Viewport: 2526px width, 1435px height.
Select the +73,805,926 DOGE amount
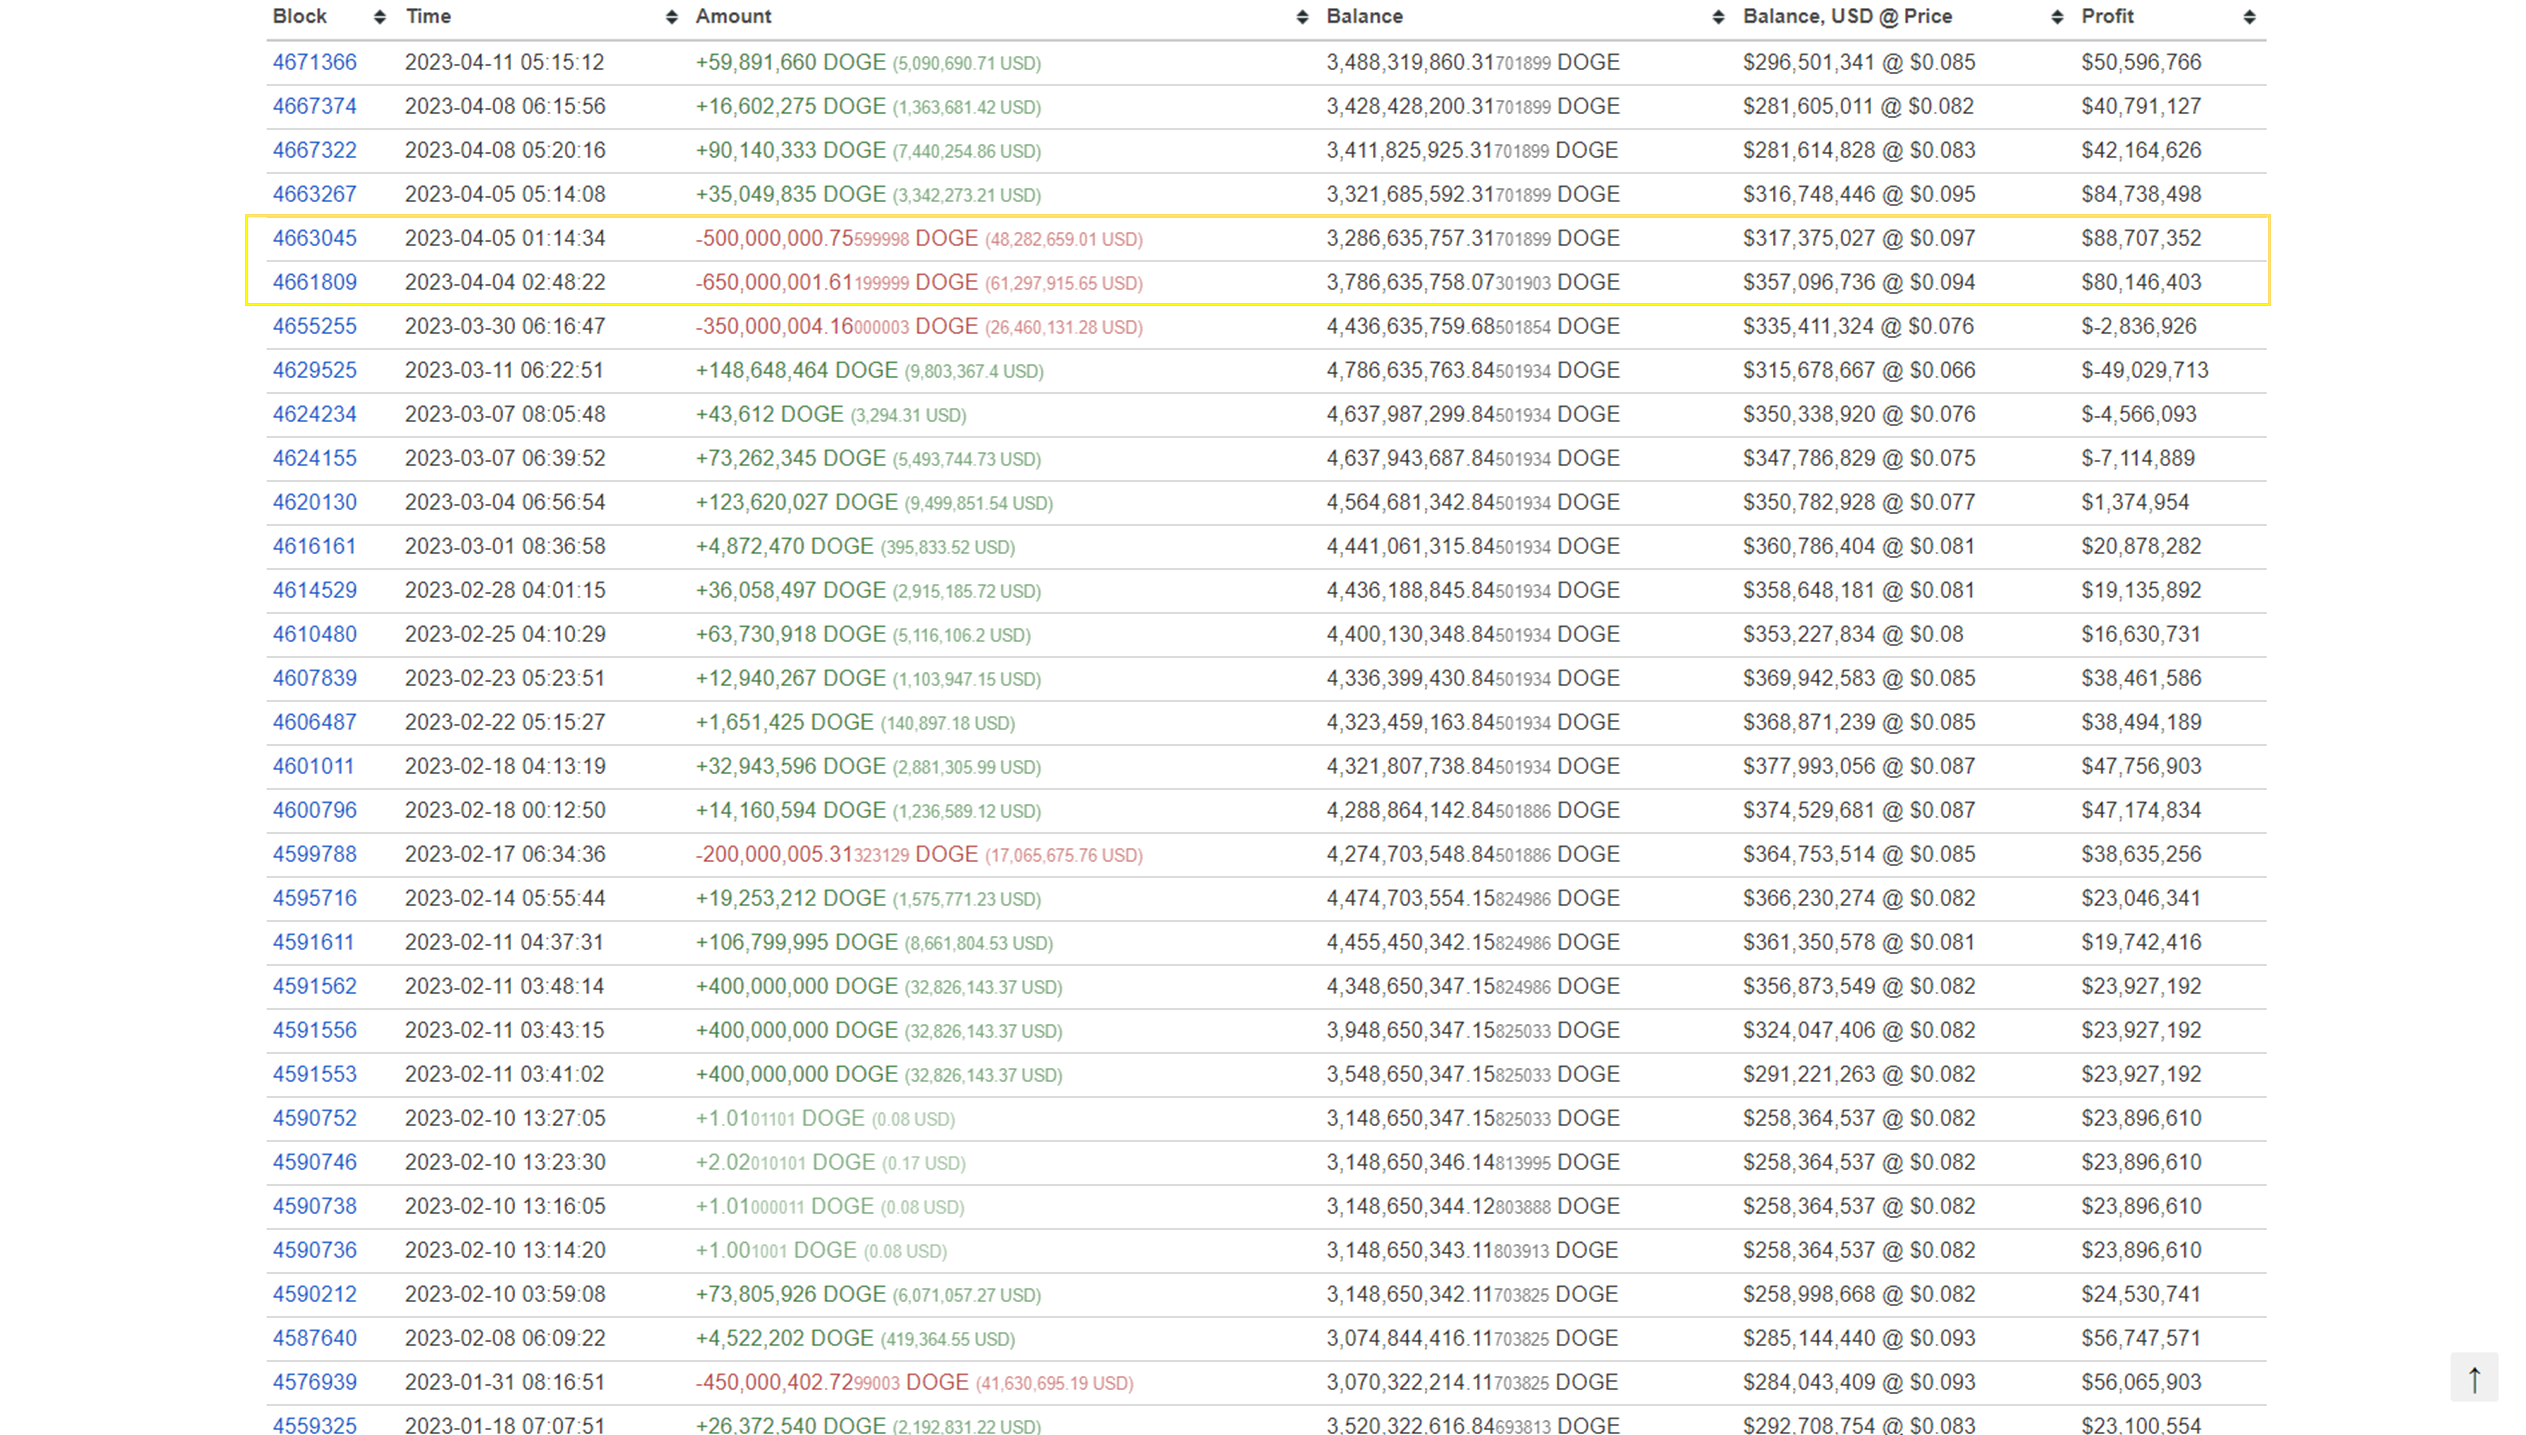pos(790,1294)
